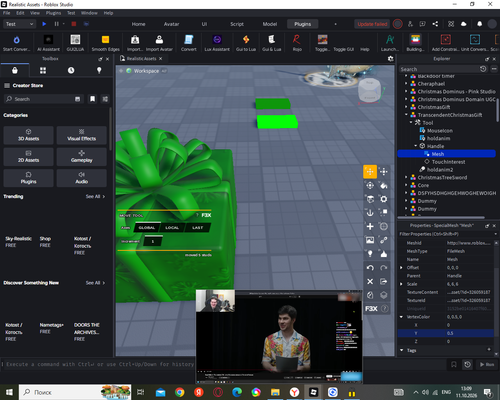Open the Audio category
The image size is (500, 400).
point(82,178)
